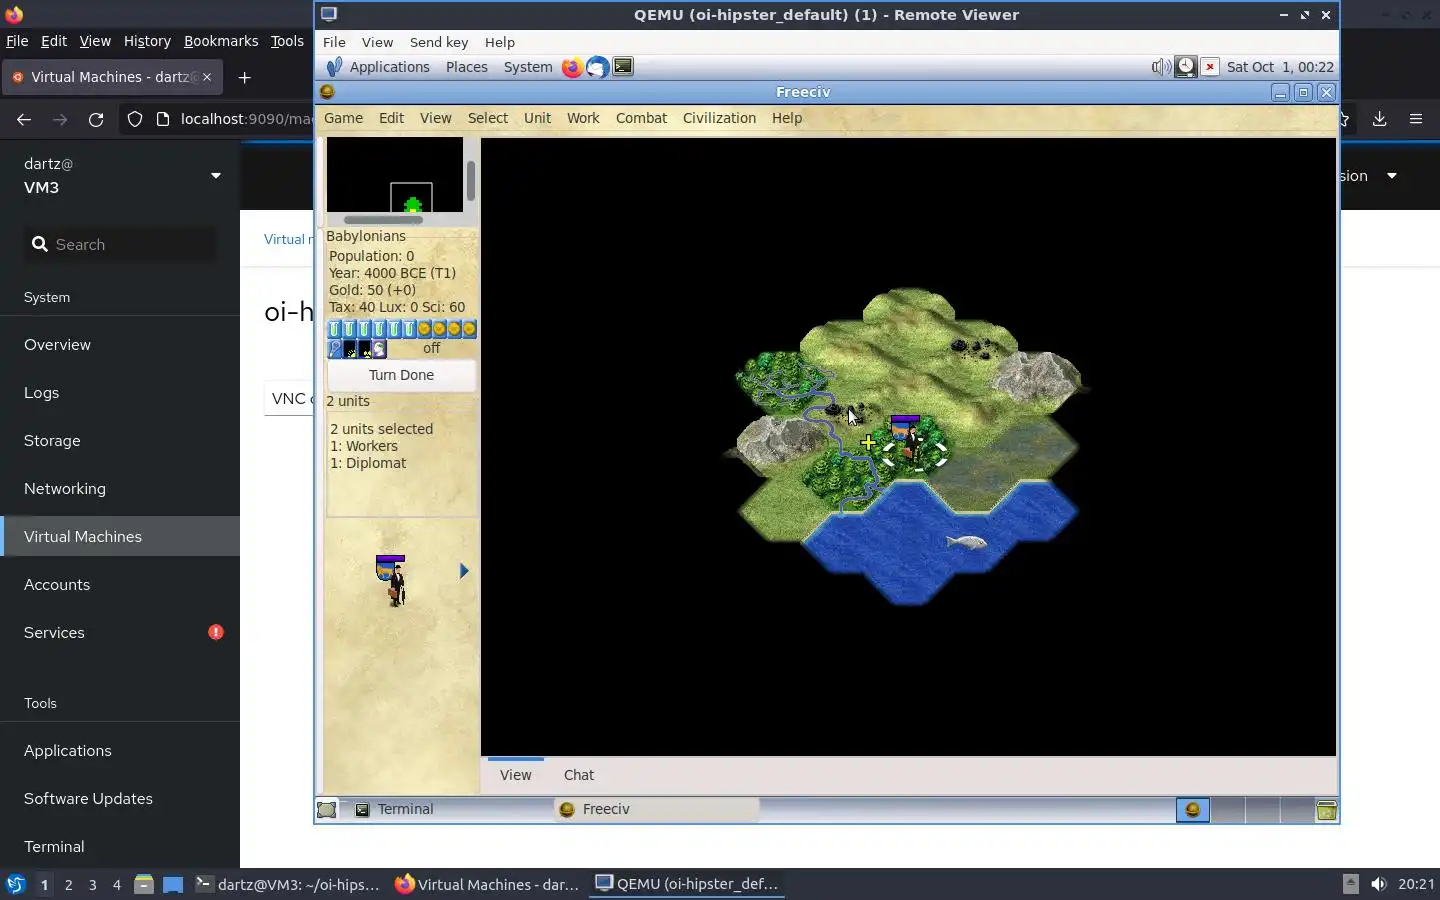
Task: Open Virtual Machines in Cockpit sidebar
Action: pos(120,537)
